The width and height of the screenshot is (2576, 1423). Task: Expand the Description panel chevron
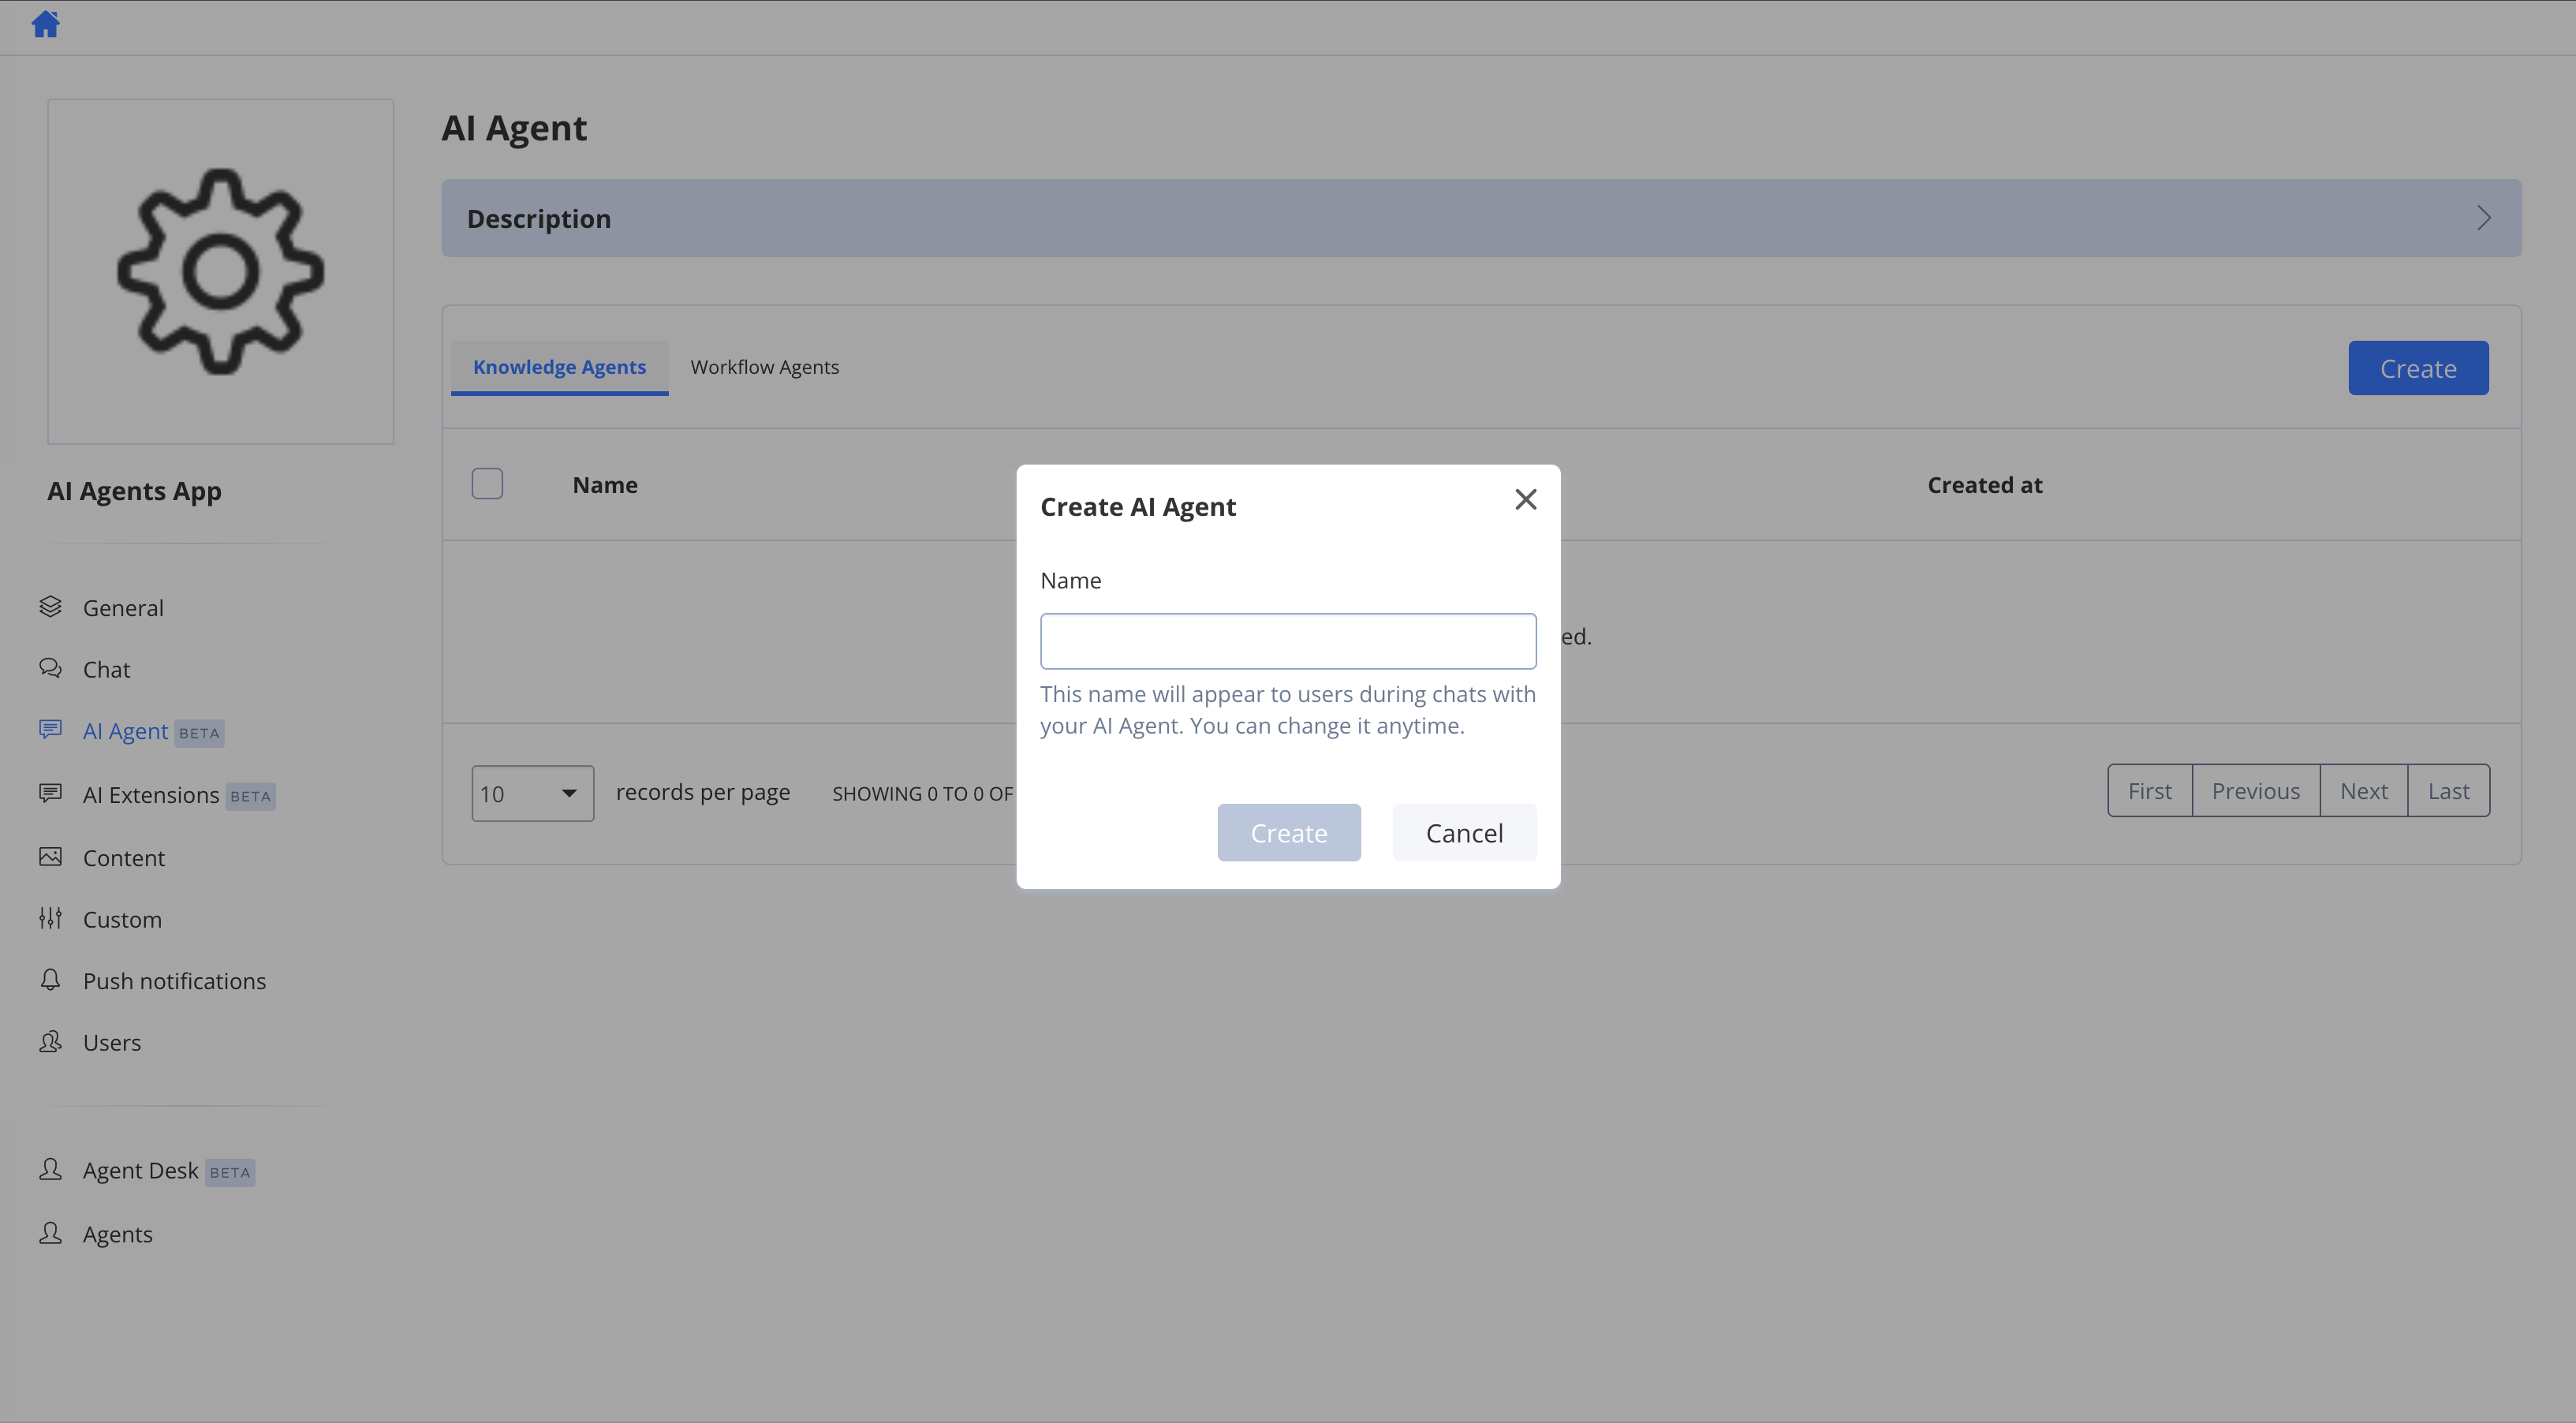tap(2484, 218)
